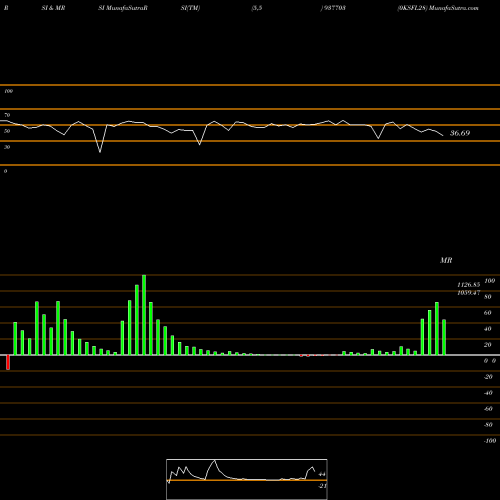Click the tallest green MR bar
This screenshot has height=500, width=500.
[x=144, y=315]
